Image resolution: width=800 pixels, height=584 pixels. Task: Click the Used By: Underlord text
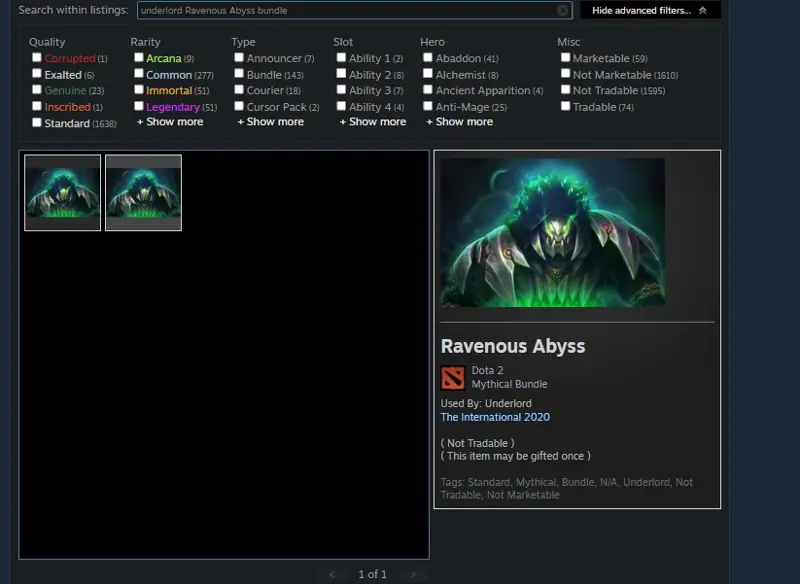[486, 403]
